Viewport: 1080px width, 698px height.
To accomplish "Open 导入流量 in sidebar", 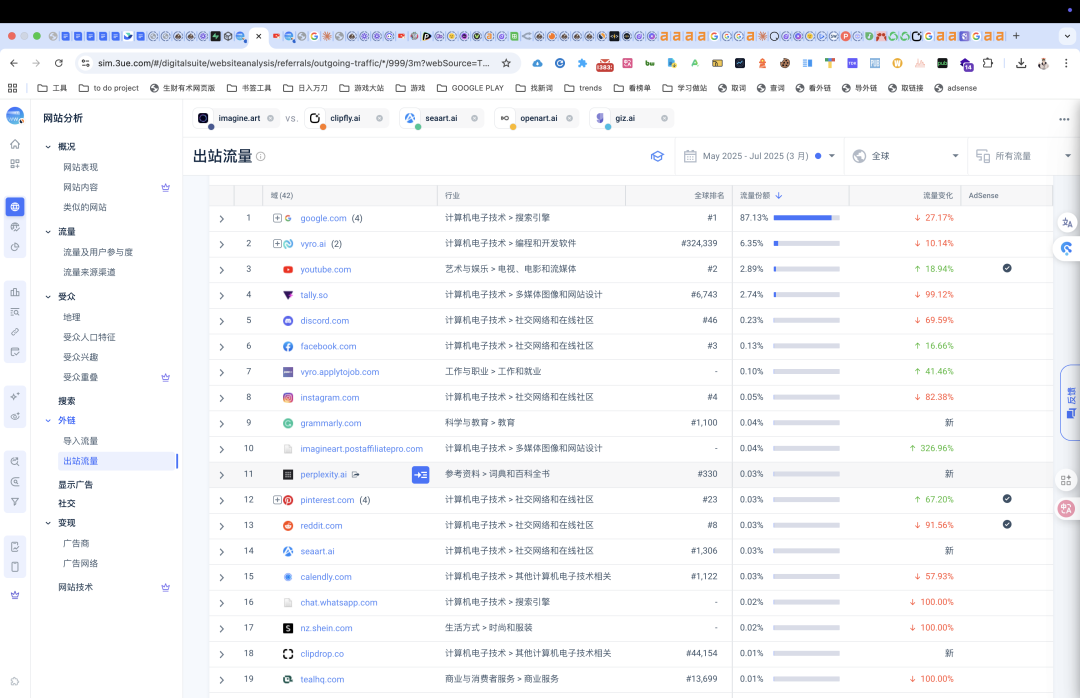I will [81, 441].
